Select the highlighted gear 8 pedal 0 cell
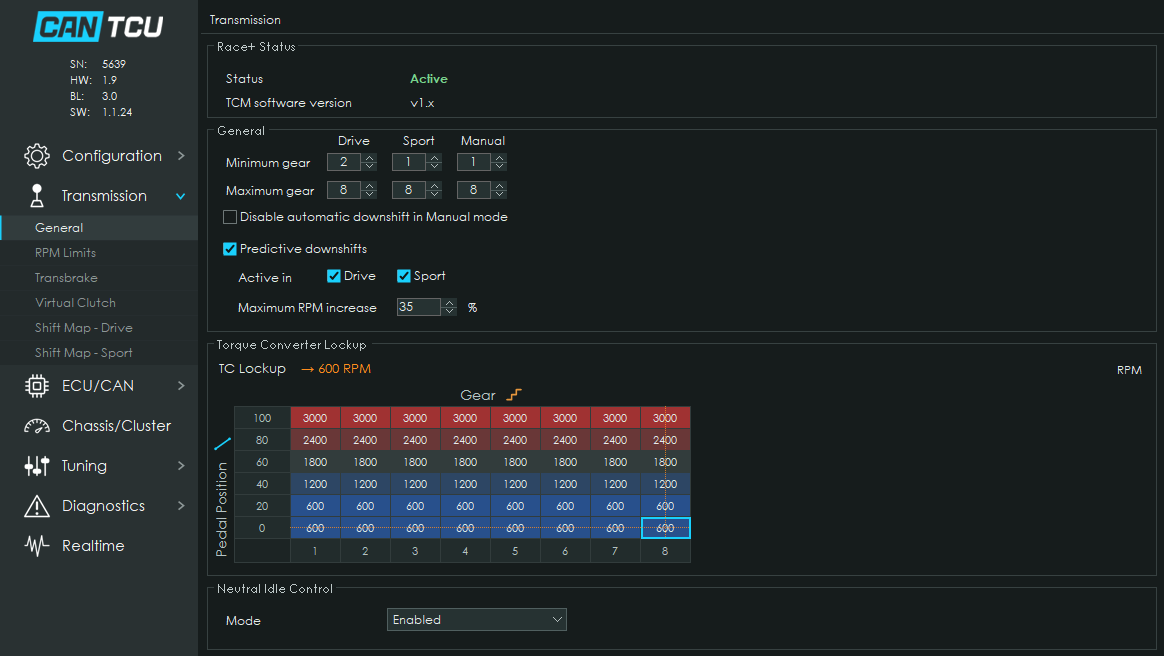Viewport: 1164px width, 656px height. [665, 528]
